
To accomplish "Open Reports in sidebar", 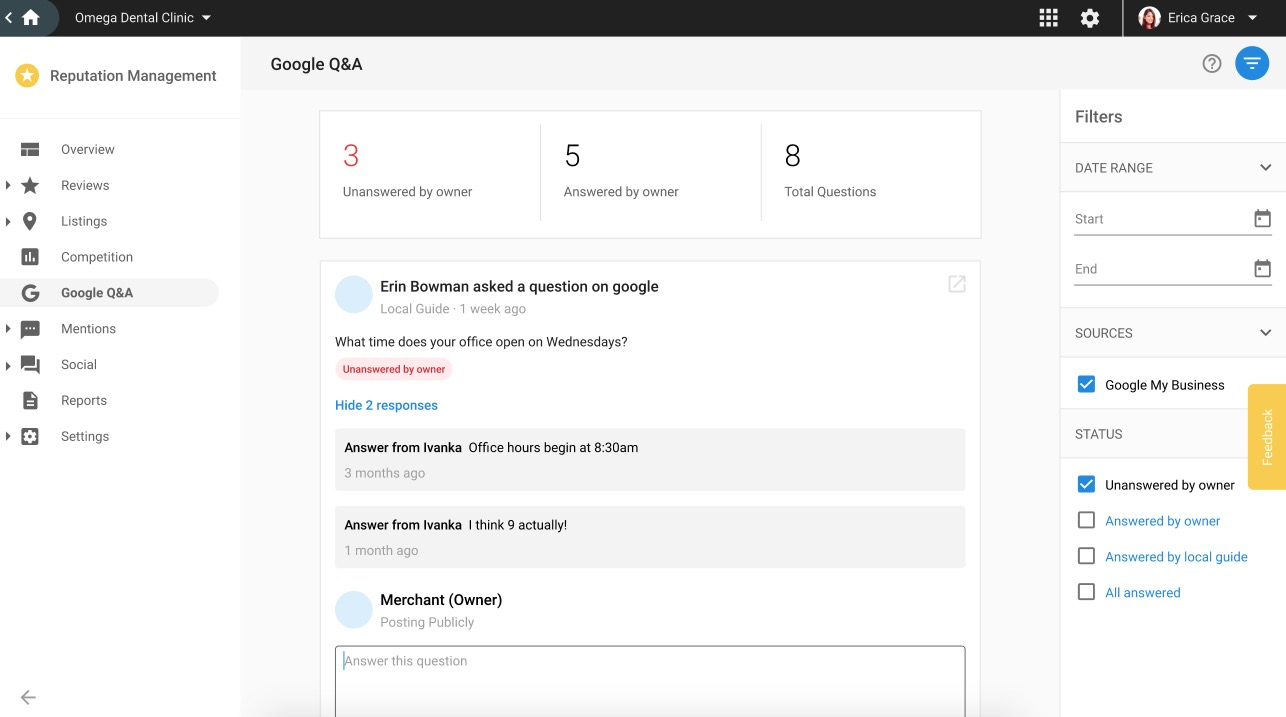I will pyautogui.click(x=84, y=400).
